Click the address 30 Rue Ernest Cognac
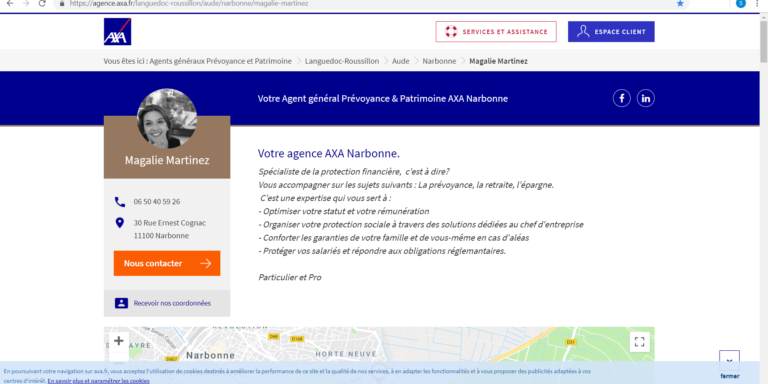 point(170,223)
